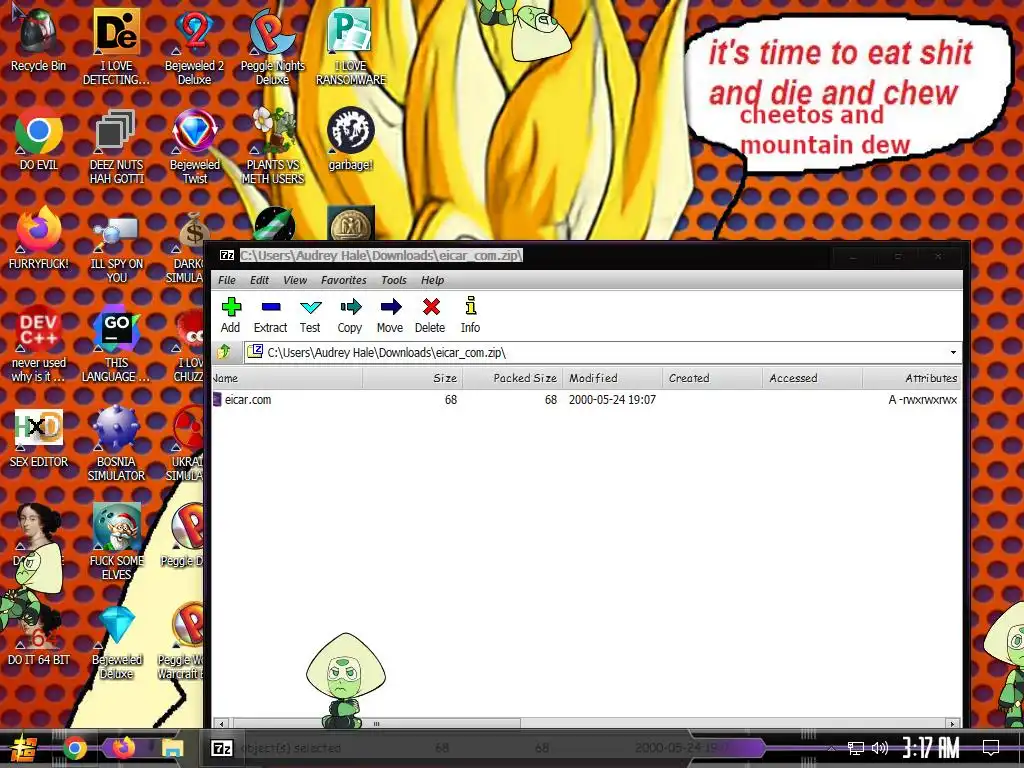Open File Explorer from the taskbar
The image size is (1024, 768).
172,748
